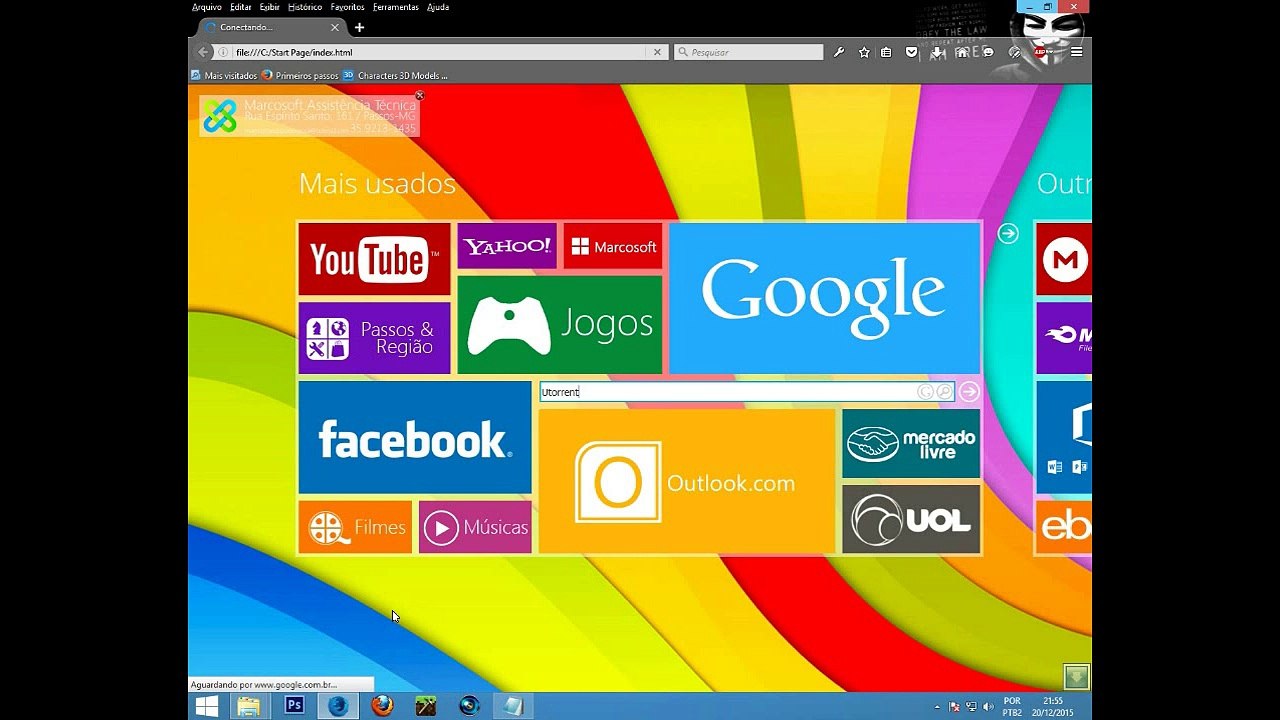Open the Filmes tile
Image resolution: width=1280 pixels, height=720 pixels.
pos(355,527)
